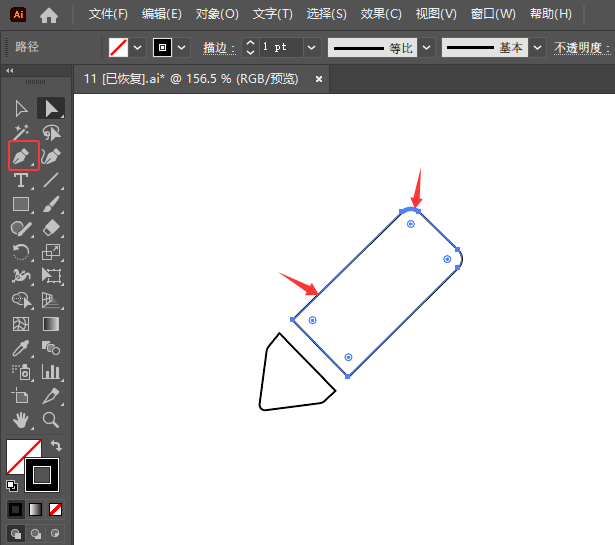Viewport: 615px width, 545px height.
Task: Adjust the stroke weight stepper arrows
Action: [250, 47]
